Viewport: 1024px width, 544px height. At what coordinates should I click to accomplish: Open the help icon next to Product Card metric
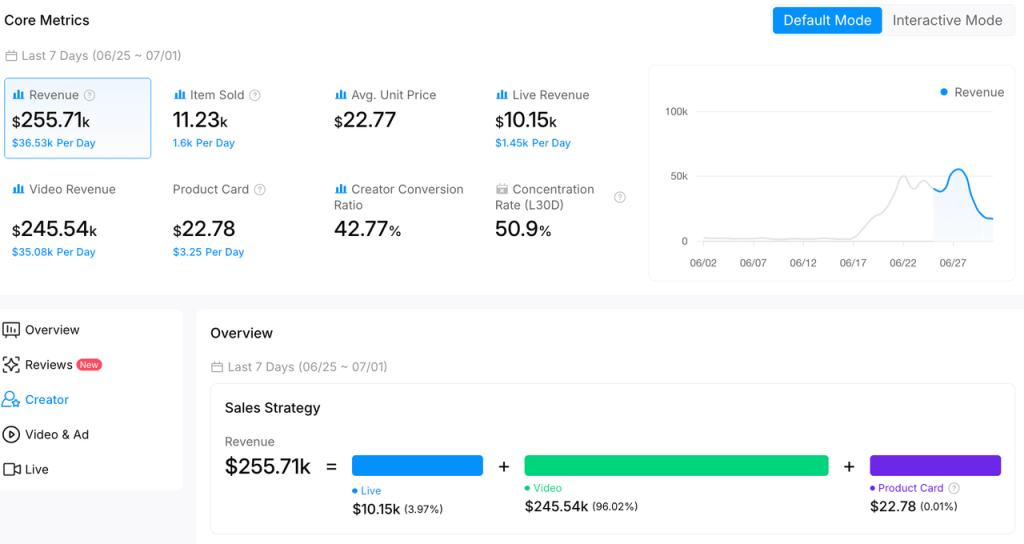[x=259, y=189]
